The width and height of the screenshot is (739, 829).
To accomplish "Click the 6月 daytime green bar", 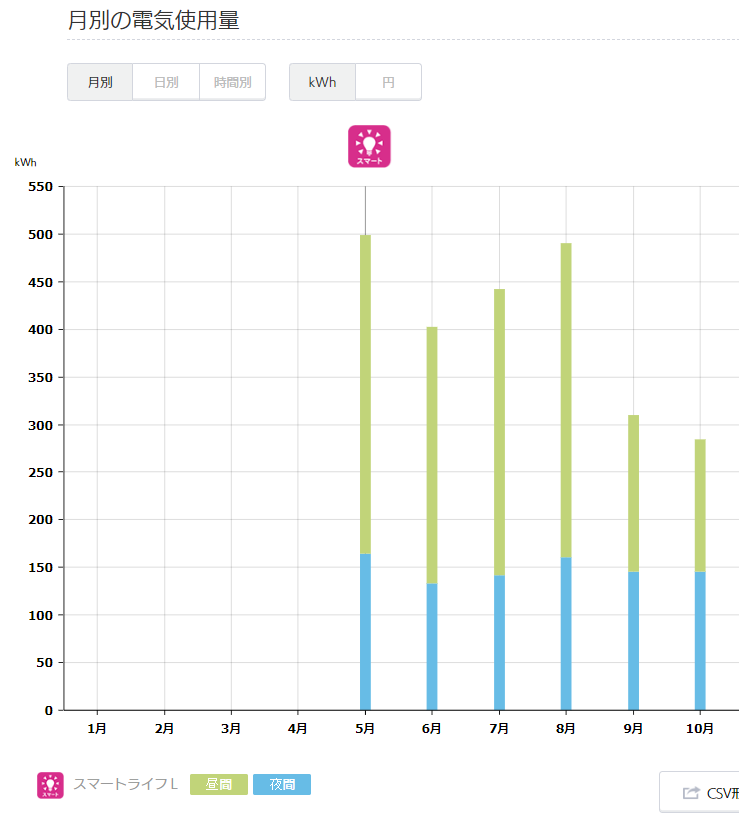I will [432, 455].
